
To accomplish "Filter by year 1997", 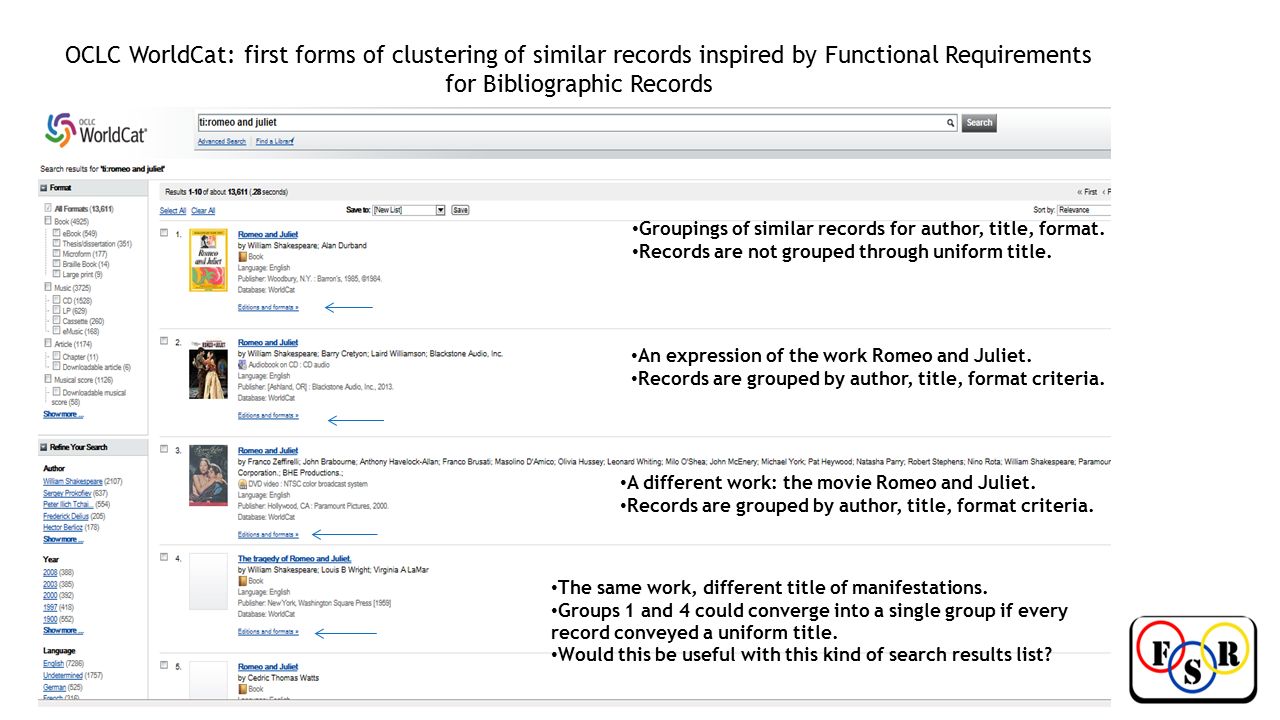I will 50,607.
